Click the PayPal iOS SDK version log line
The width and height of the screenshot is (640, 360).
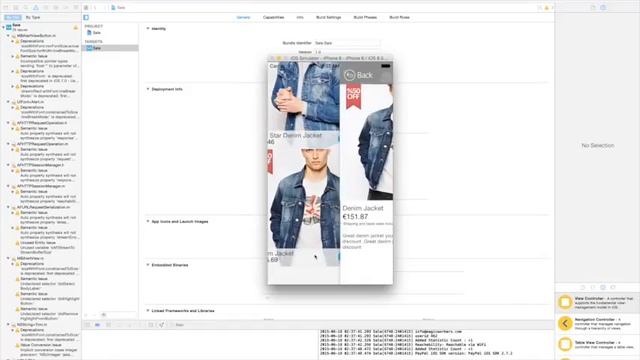(416, 353)
